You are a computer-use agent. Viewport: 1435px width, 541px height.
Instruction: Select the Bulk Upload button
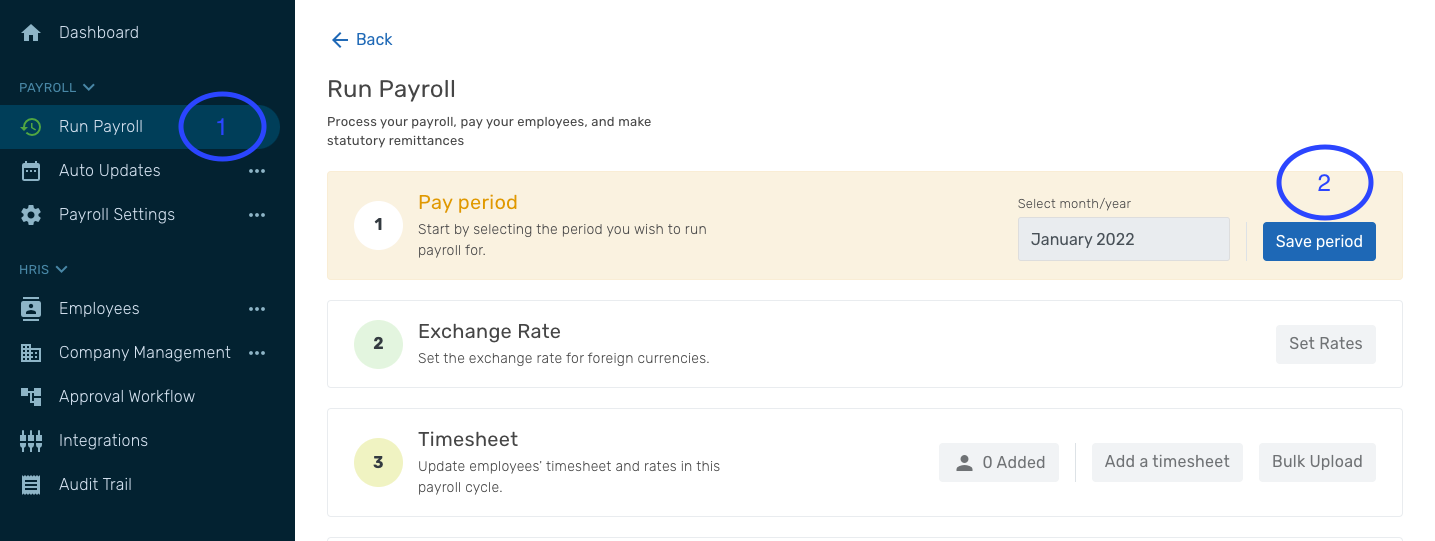(1316, 462)
